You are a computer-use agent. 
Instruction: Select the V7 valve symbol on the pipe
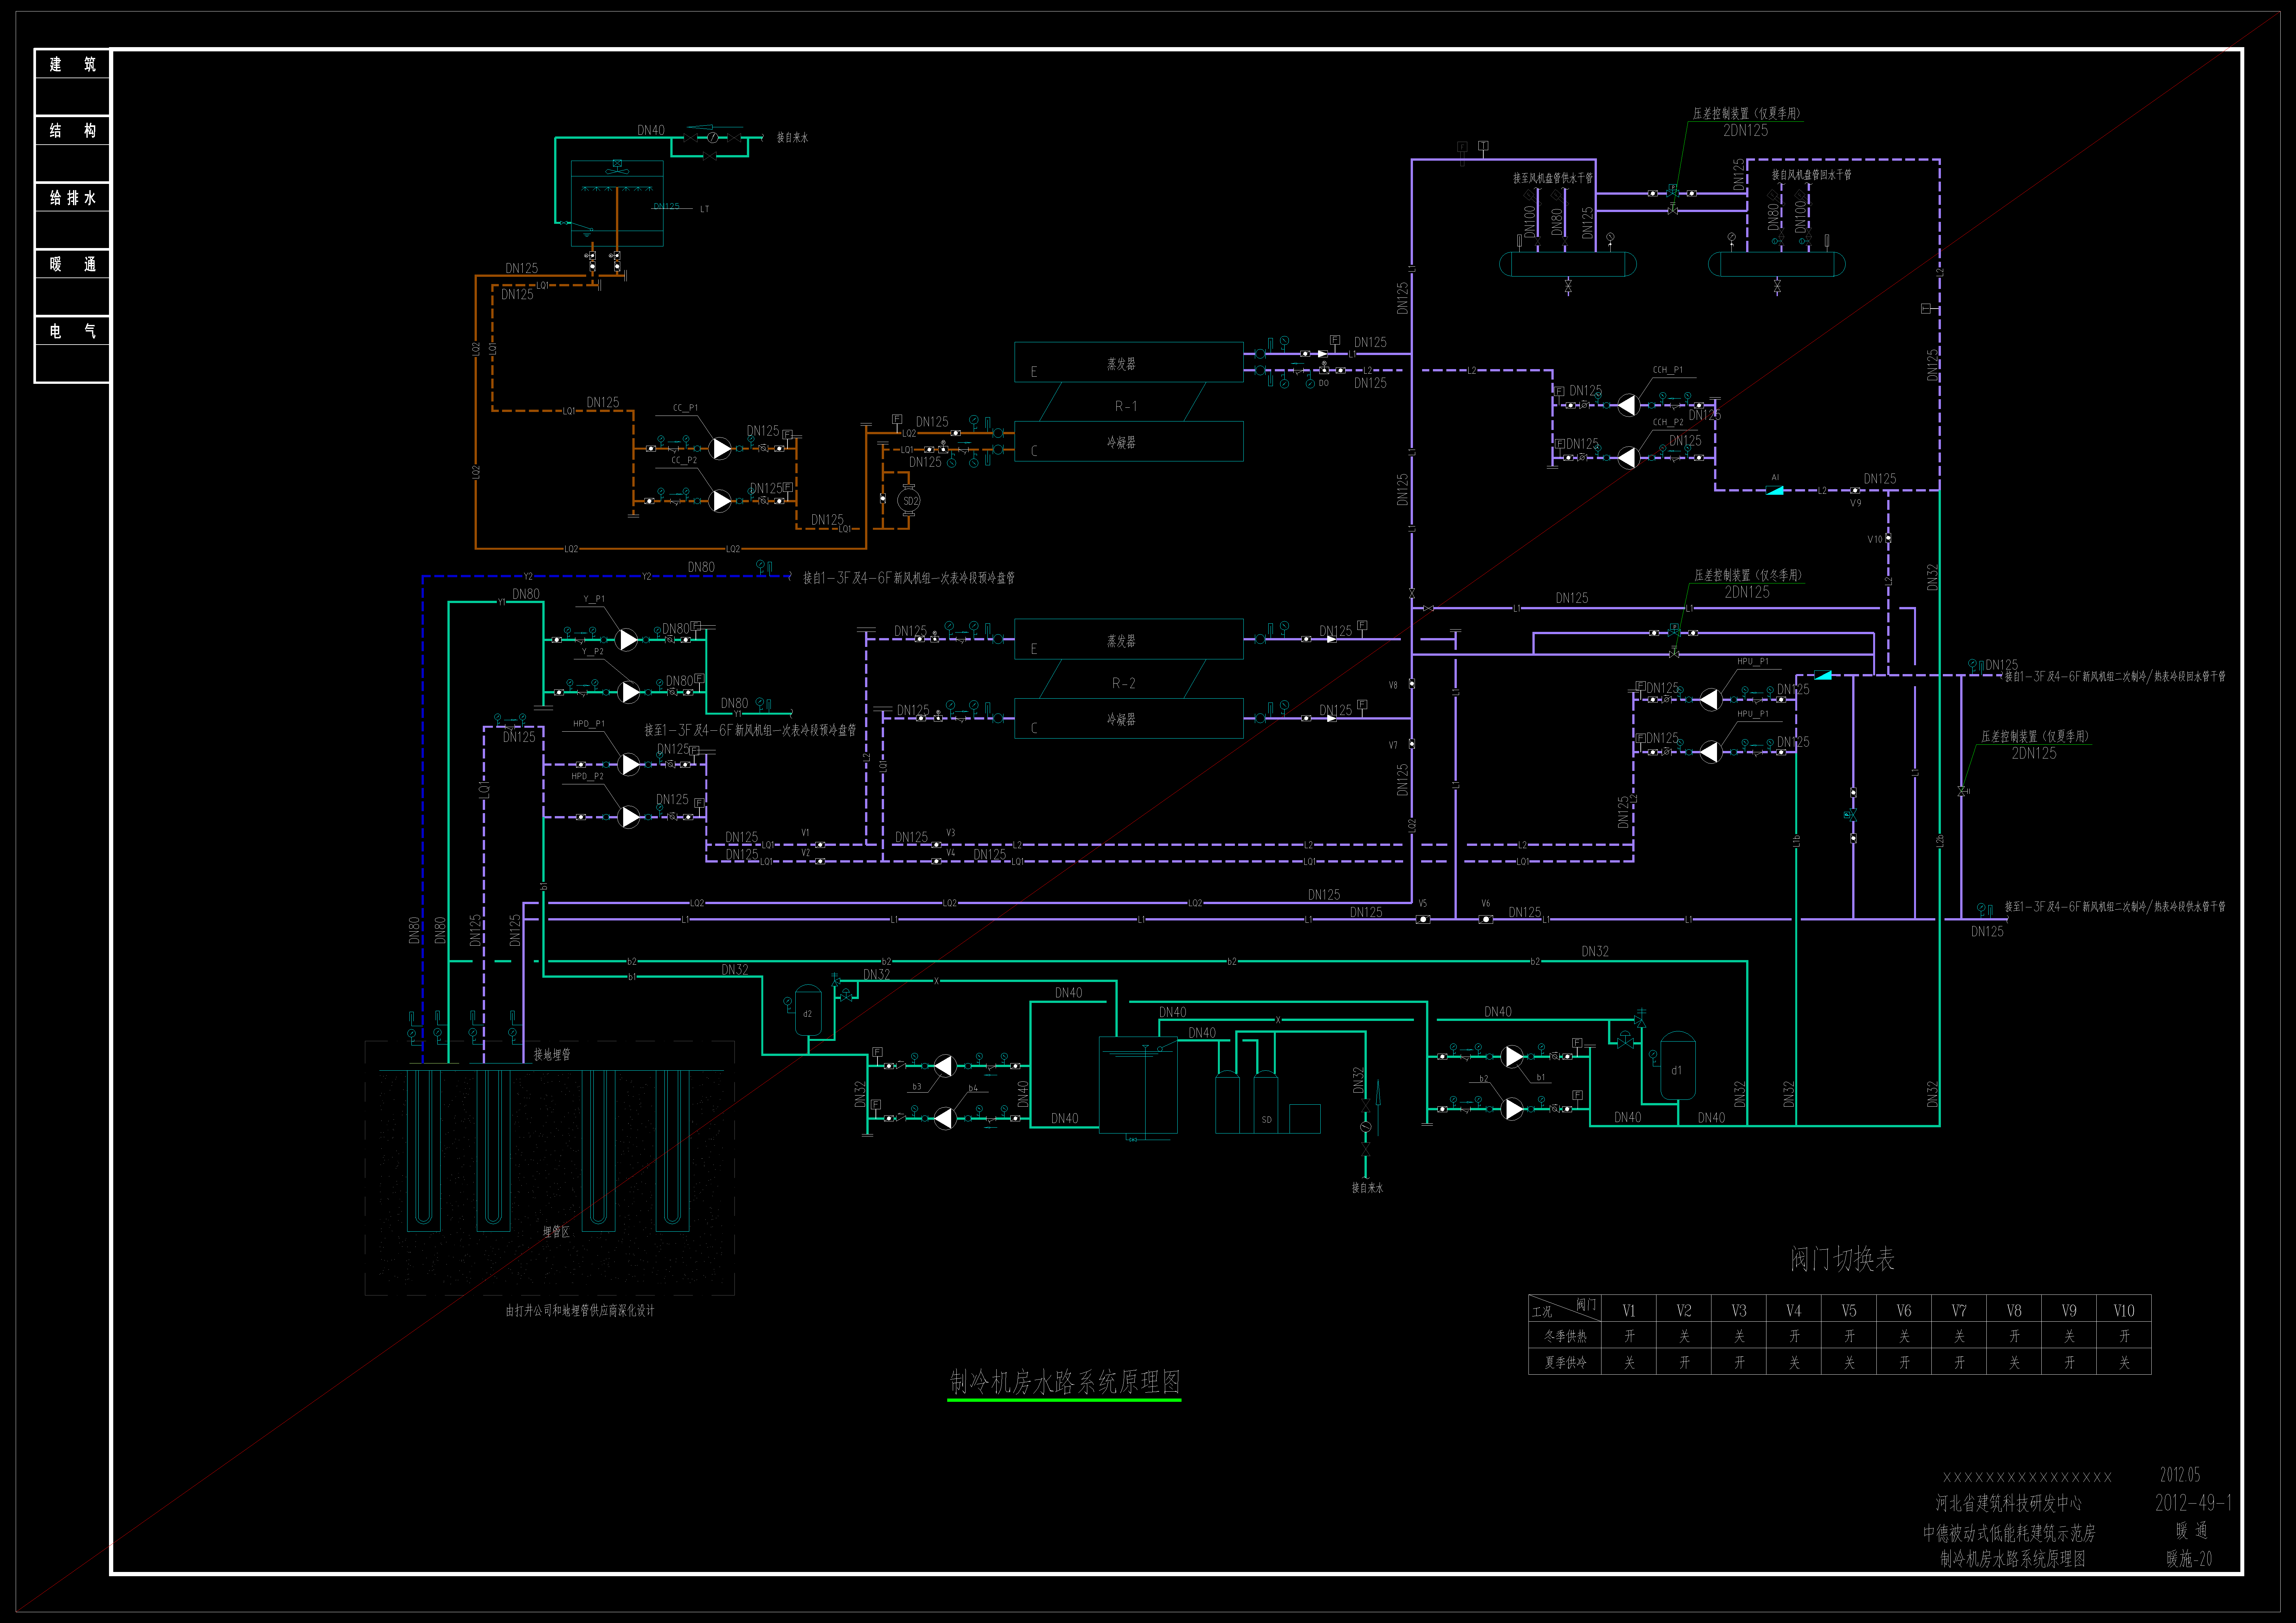click(1412, 744)
